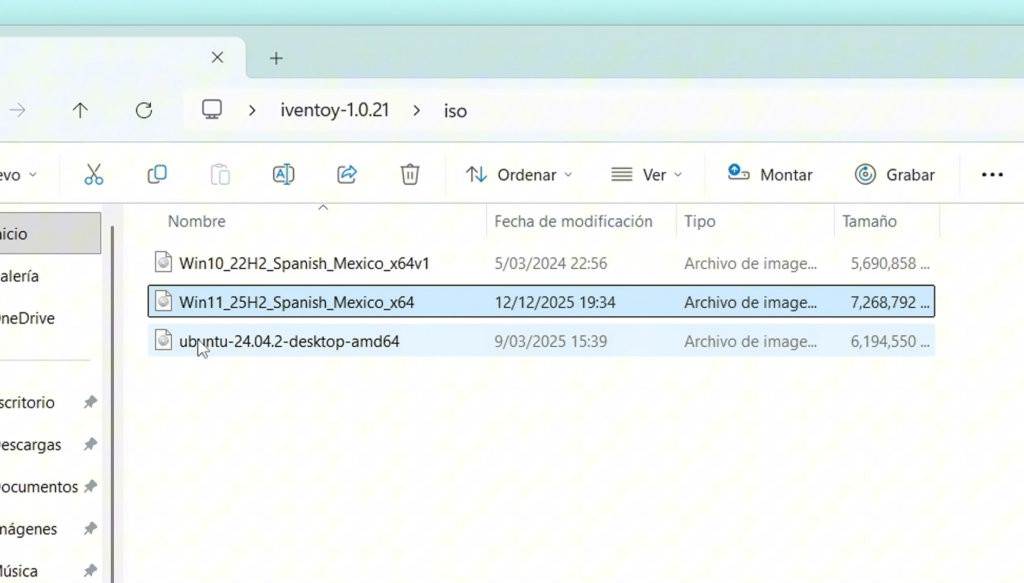
Task: Click the Grabar button
Action: (895, 175)
